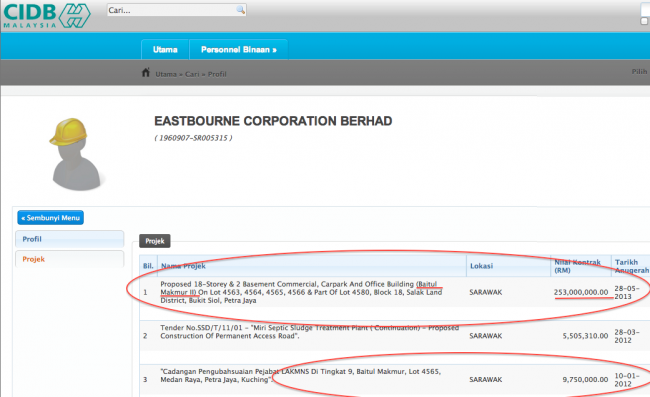Click the 5,505,310.00 contract value
Viewport: 650px width, 397px height.
coord(585,336)
